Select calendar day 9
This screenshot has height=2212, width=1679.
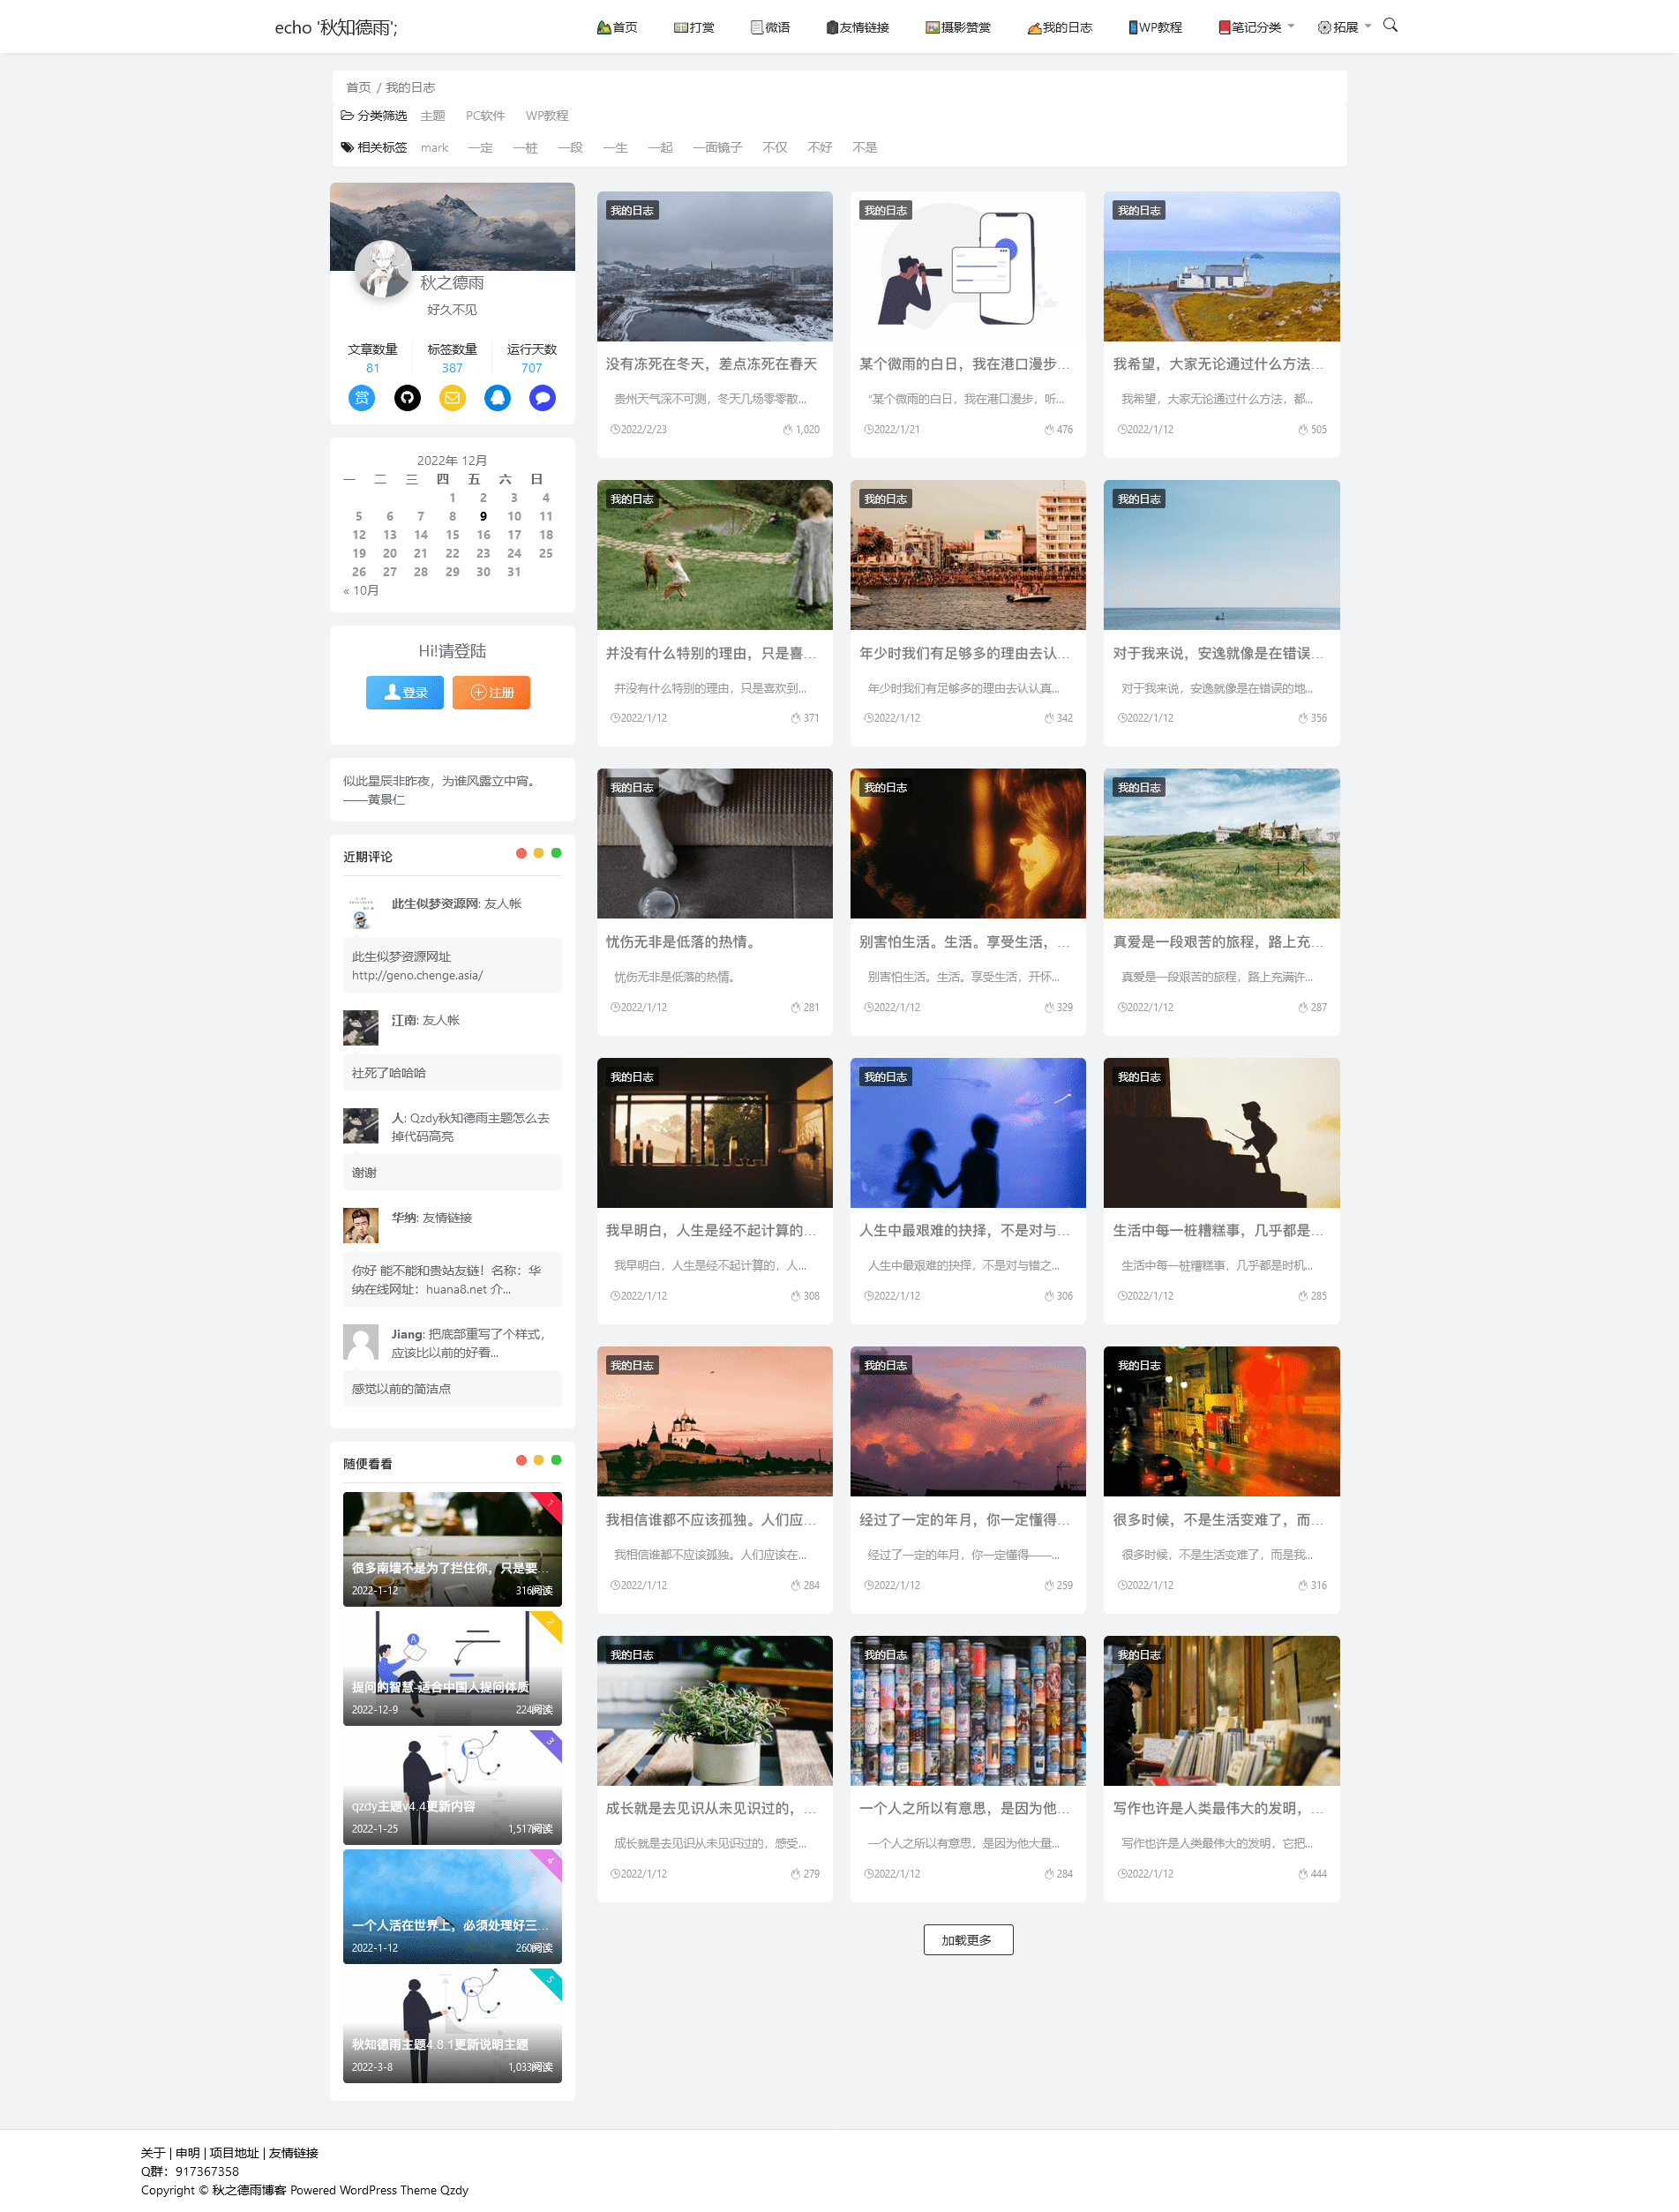click(483, 516)
